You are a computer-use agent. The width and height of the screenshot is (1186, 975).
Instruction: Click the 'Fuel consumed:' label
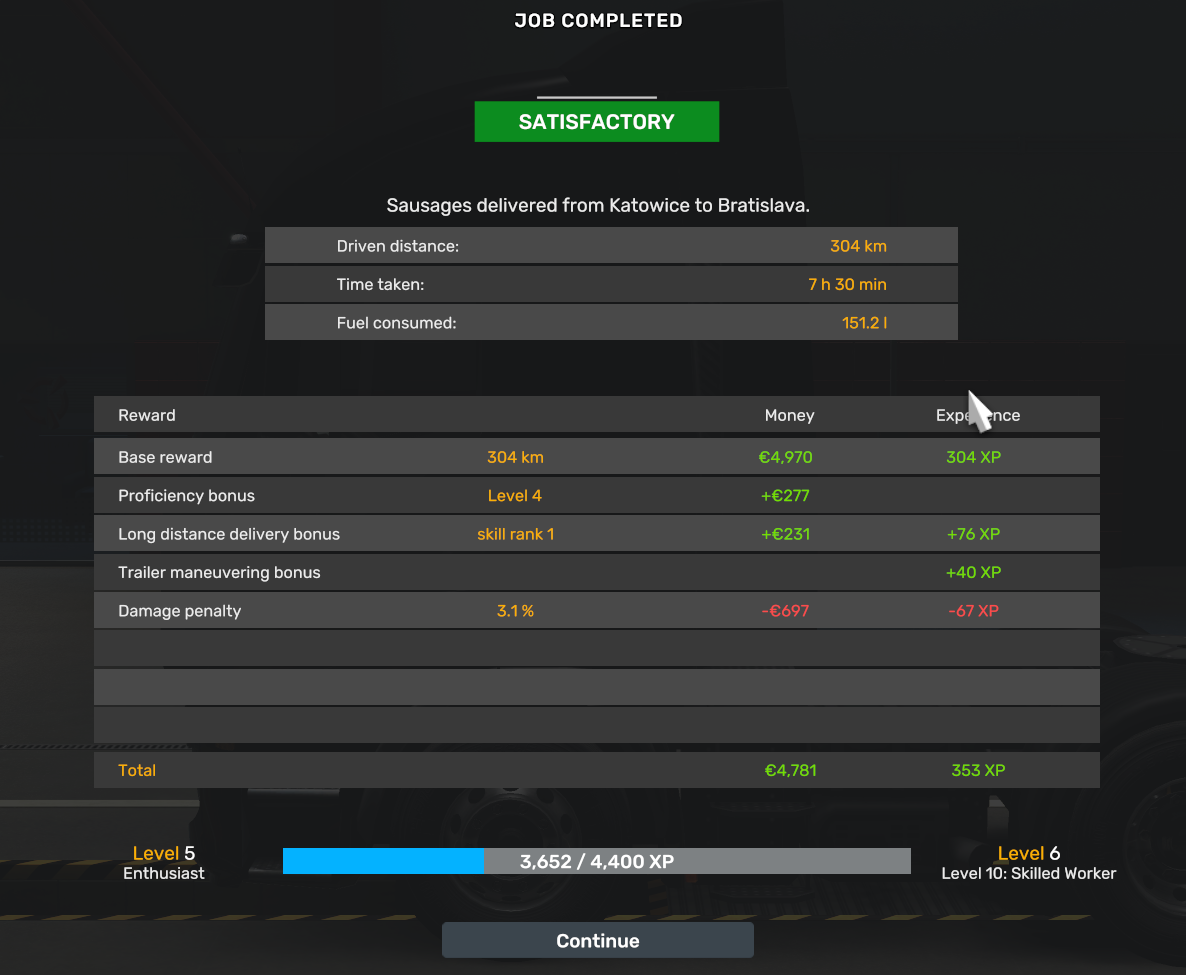coord(396,323)
